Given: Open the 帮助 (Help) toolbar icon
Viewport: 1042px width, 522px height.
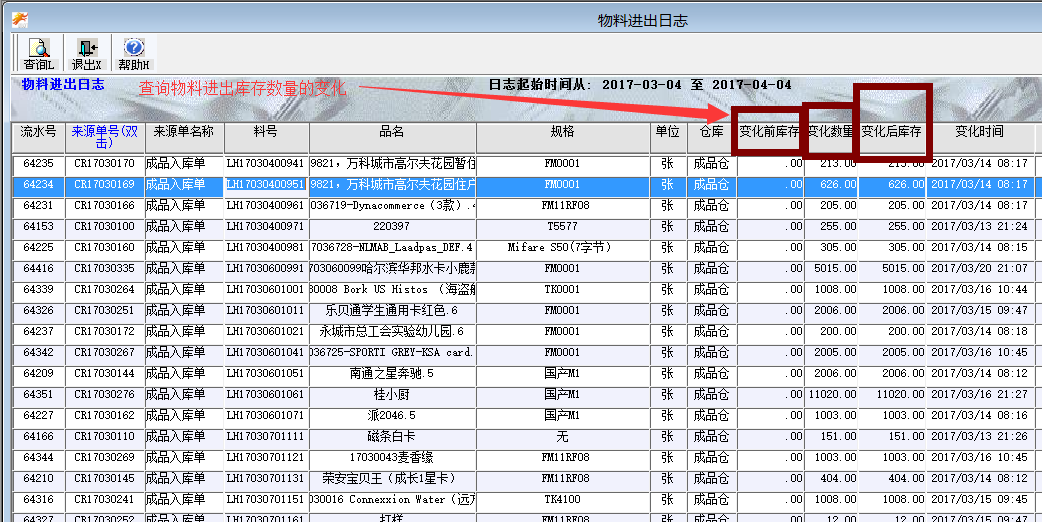Looking at the screenshot, I should click(133, 53).
